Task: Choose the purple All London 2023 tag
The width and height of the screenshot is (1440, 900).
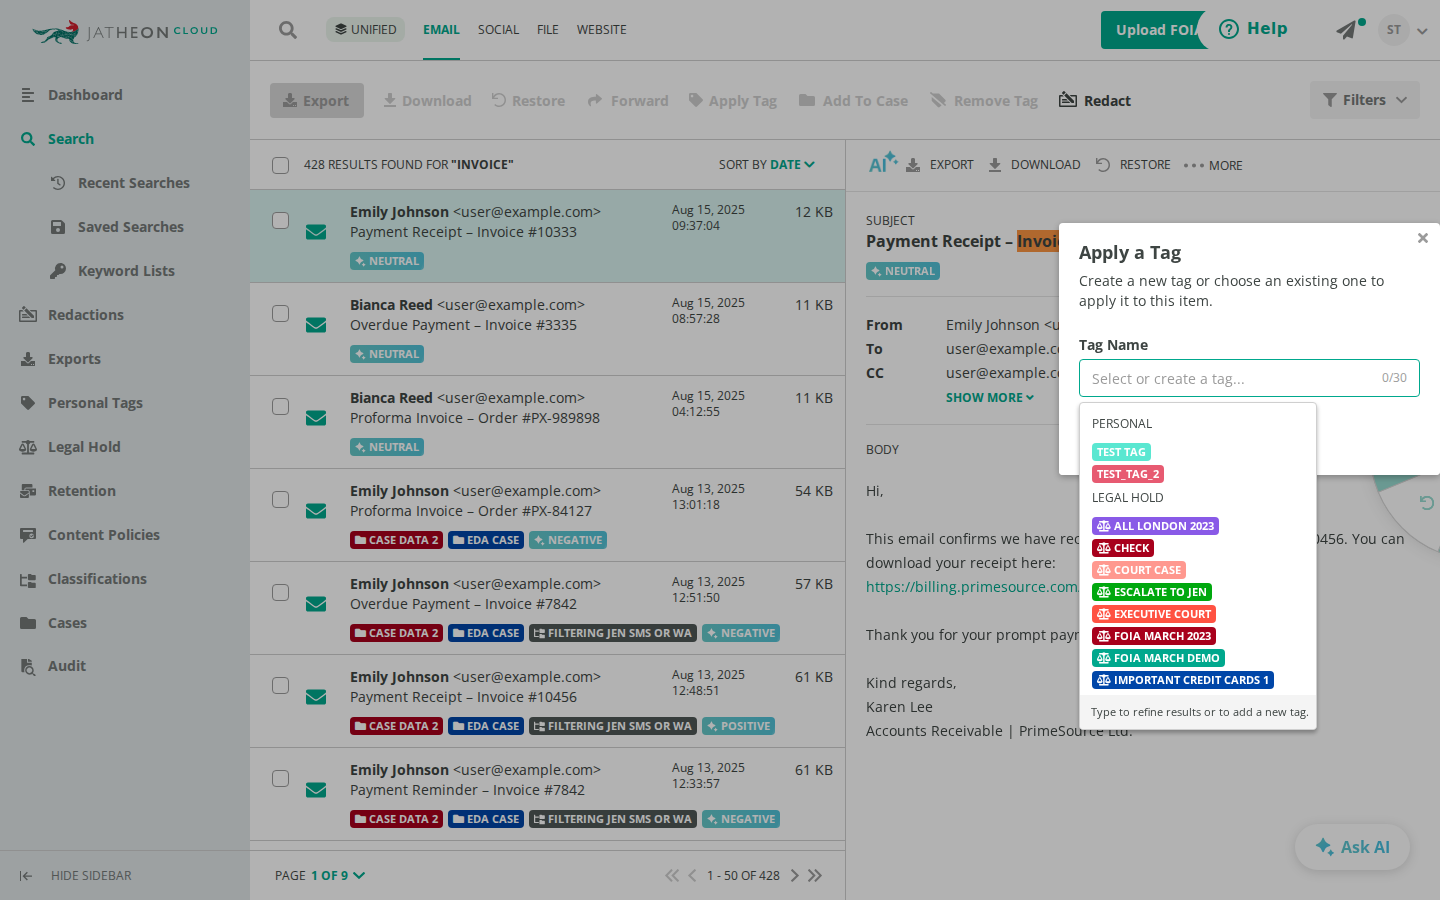Action: pos(1155,526)
